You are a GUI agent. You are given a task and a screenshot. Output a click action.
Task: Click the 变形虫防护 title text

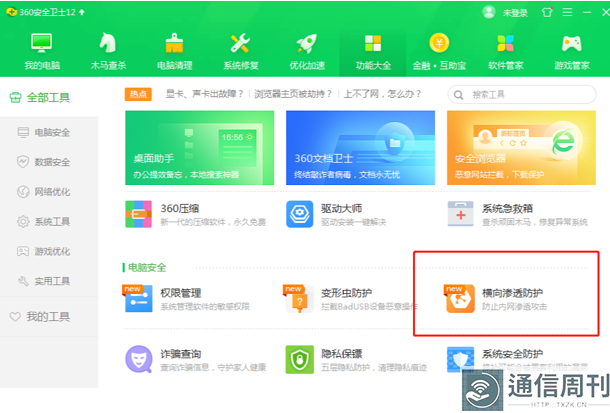pyautogui.click(x=347, y=293)
